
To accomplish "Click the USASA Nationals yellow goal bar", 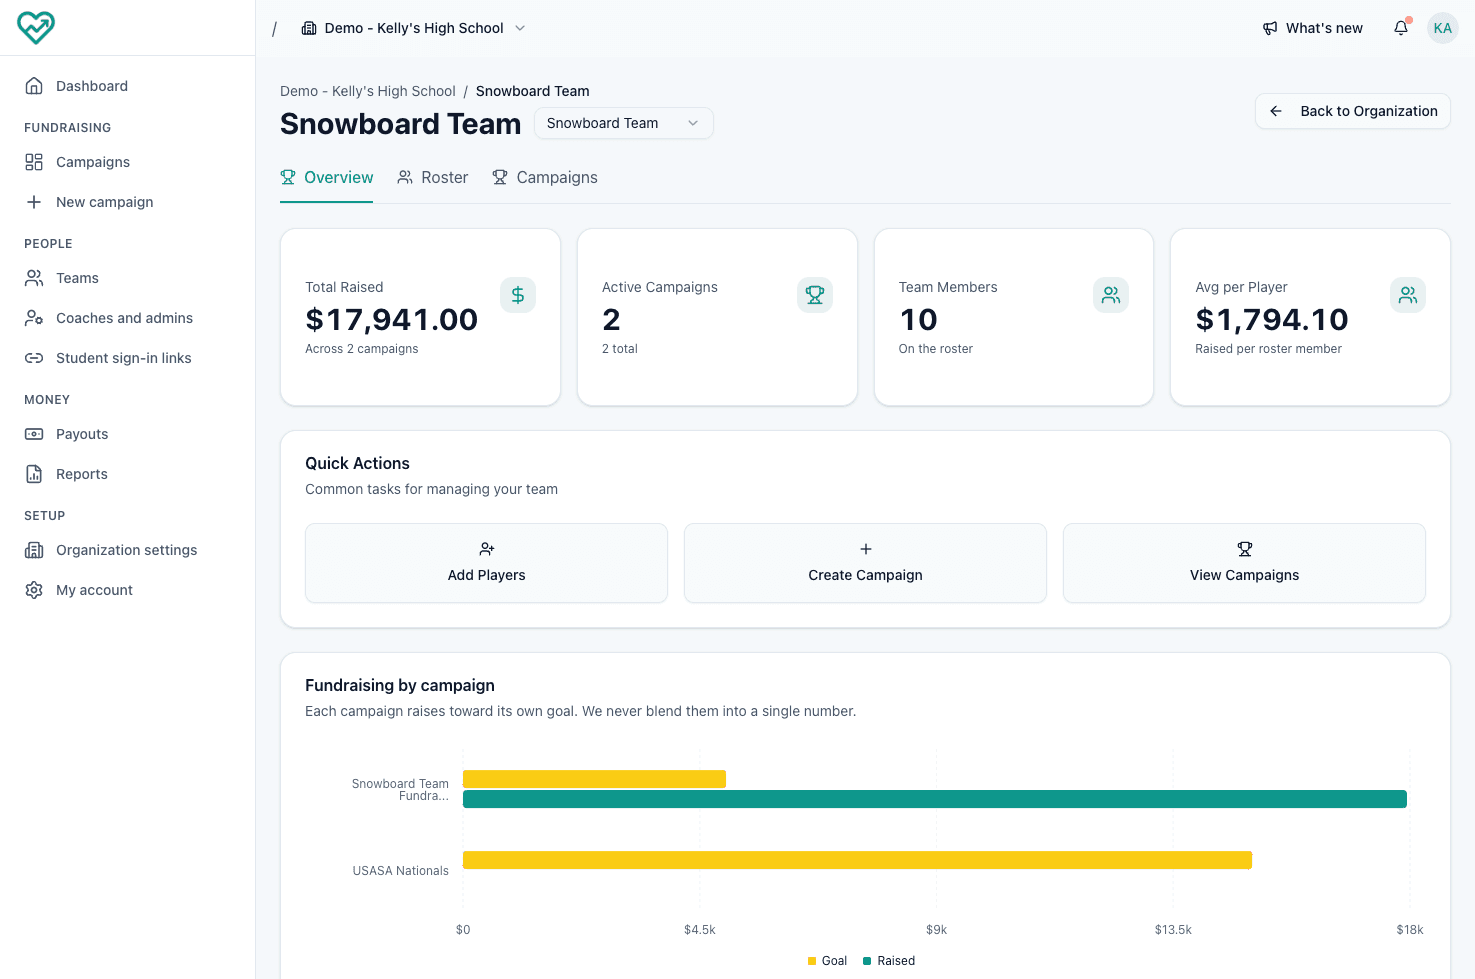I will click(857, 860).
